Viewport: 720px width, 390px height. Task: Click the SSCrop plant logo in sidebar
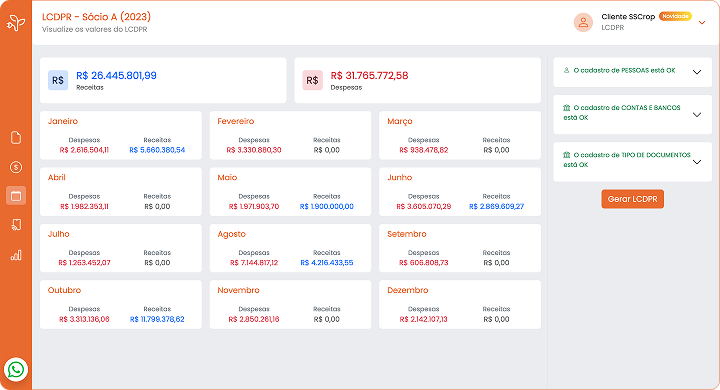coord(16,22)
